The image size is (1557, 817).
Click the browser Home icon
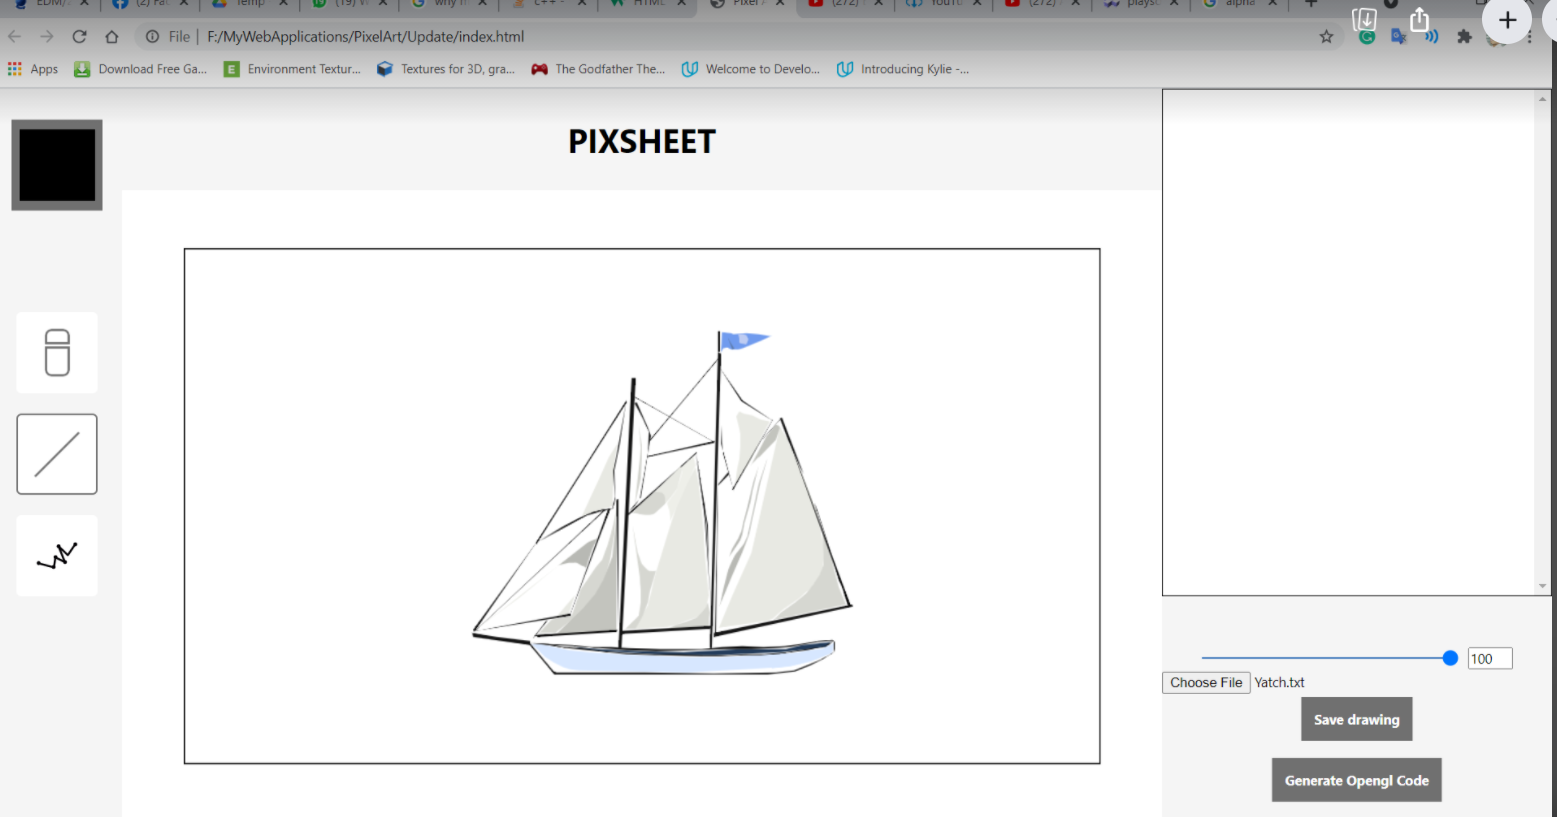pos(111,36)
